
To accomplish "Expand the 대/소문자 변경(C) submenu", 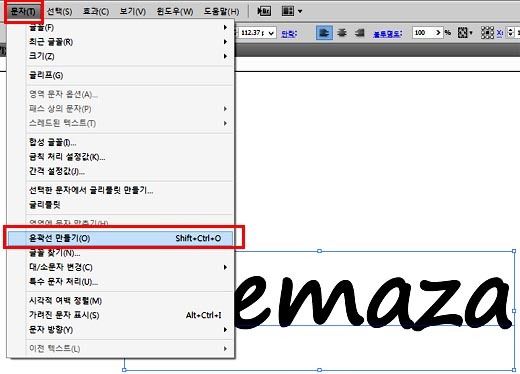I will click(130, 267).
